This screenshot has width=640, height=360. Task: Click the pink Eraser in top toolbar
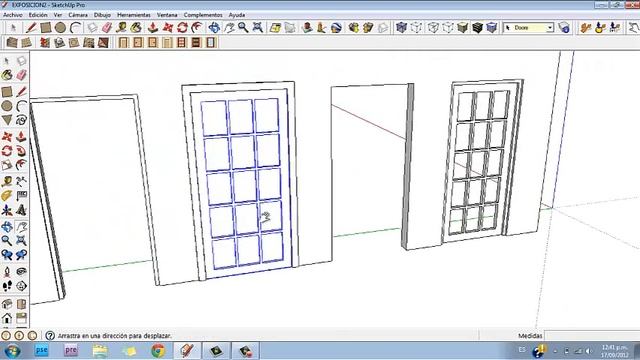(x=107, y=28)
